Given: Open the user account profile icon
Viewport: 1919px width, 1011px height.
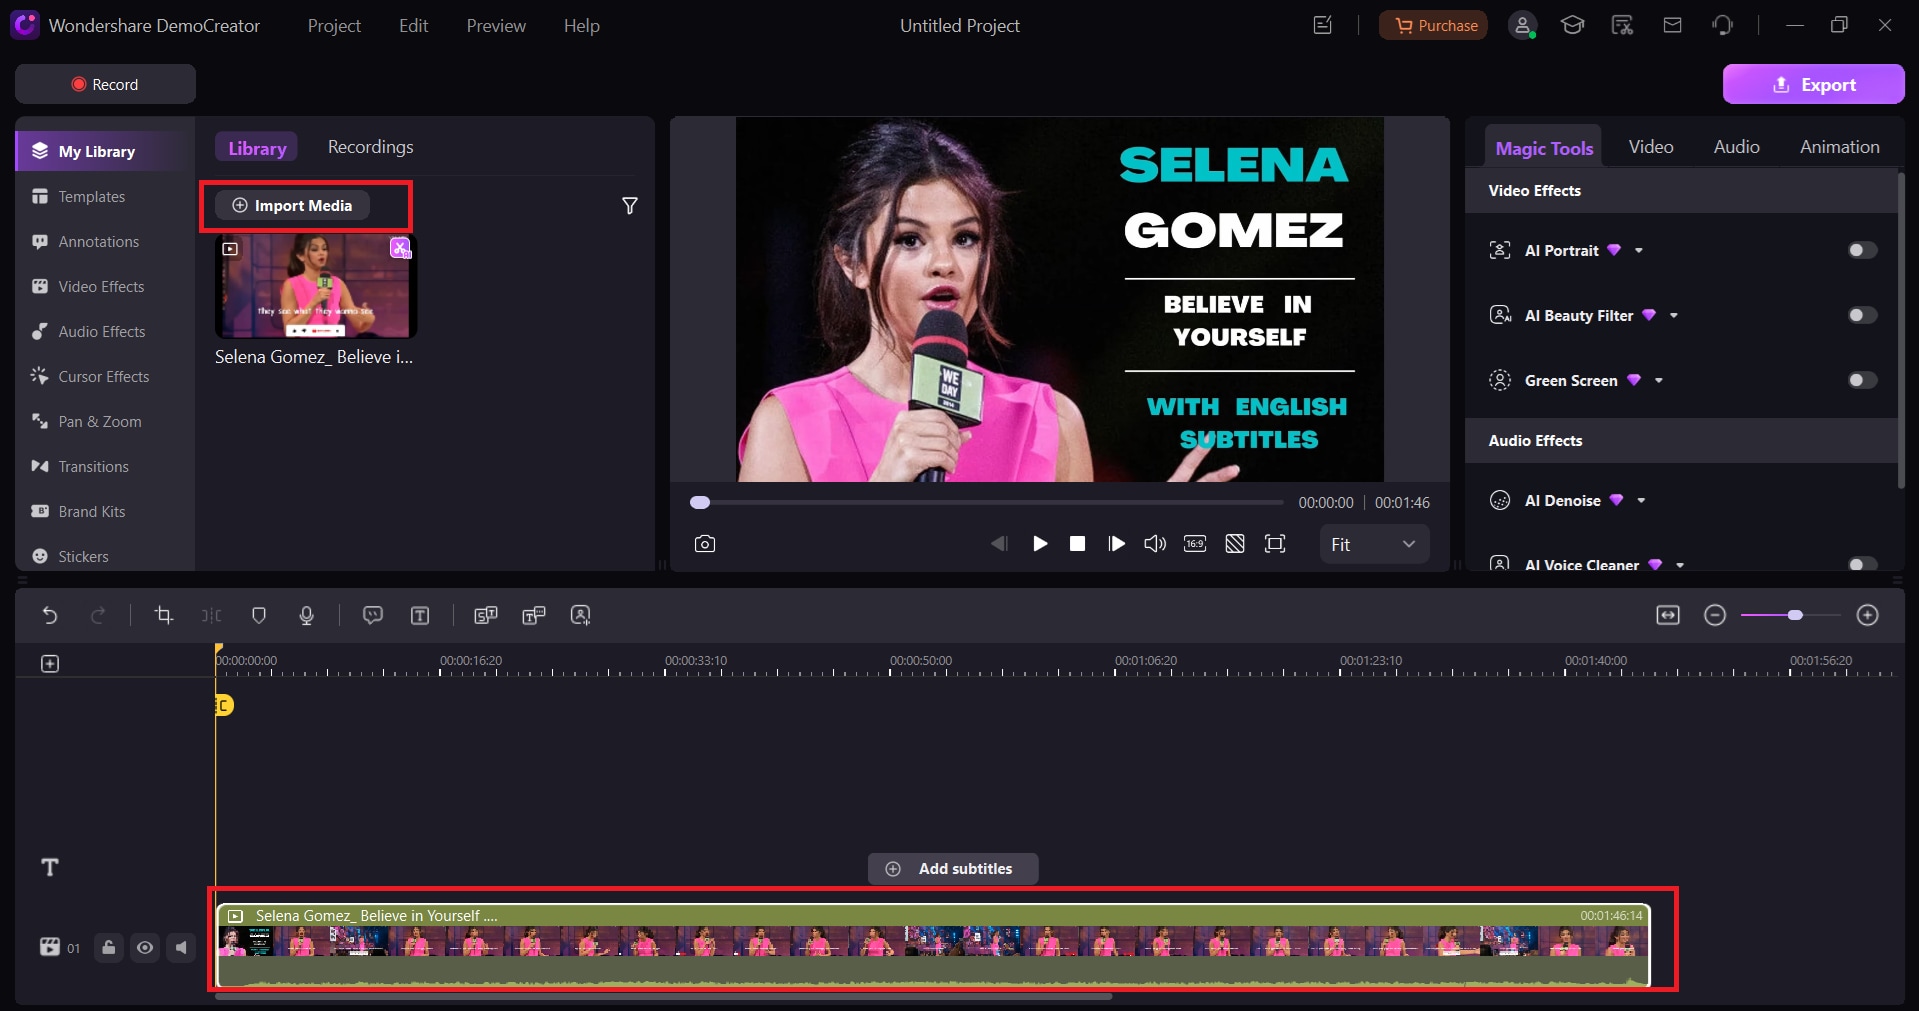Looking at the screenshot, I should 1522,26.
